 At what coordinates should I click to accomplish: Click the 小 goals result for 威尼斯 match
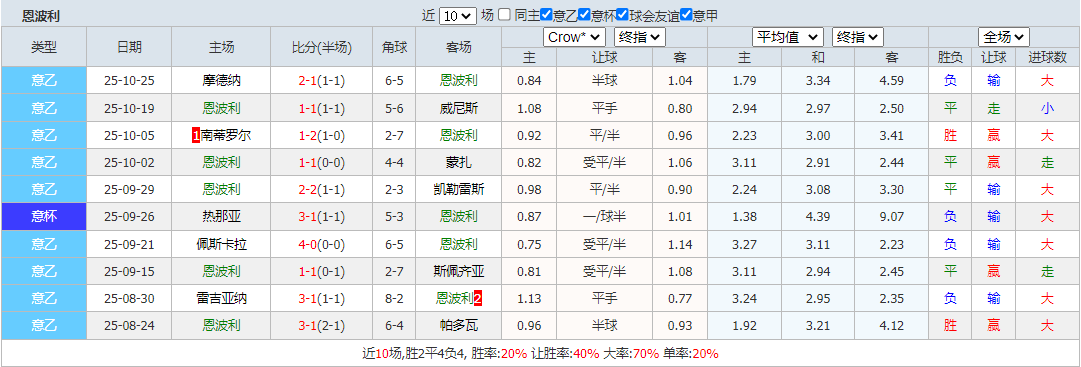(x=1047, y=108)
